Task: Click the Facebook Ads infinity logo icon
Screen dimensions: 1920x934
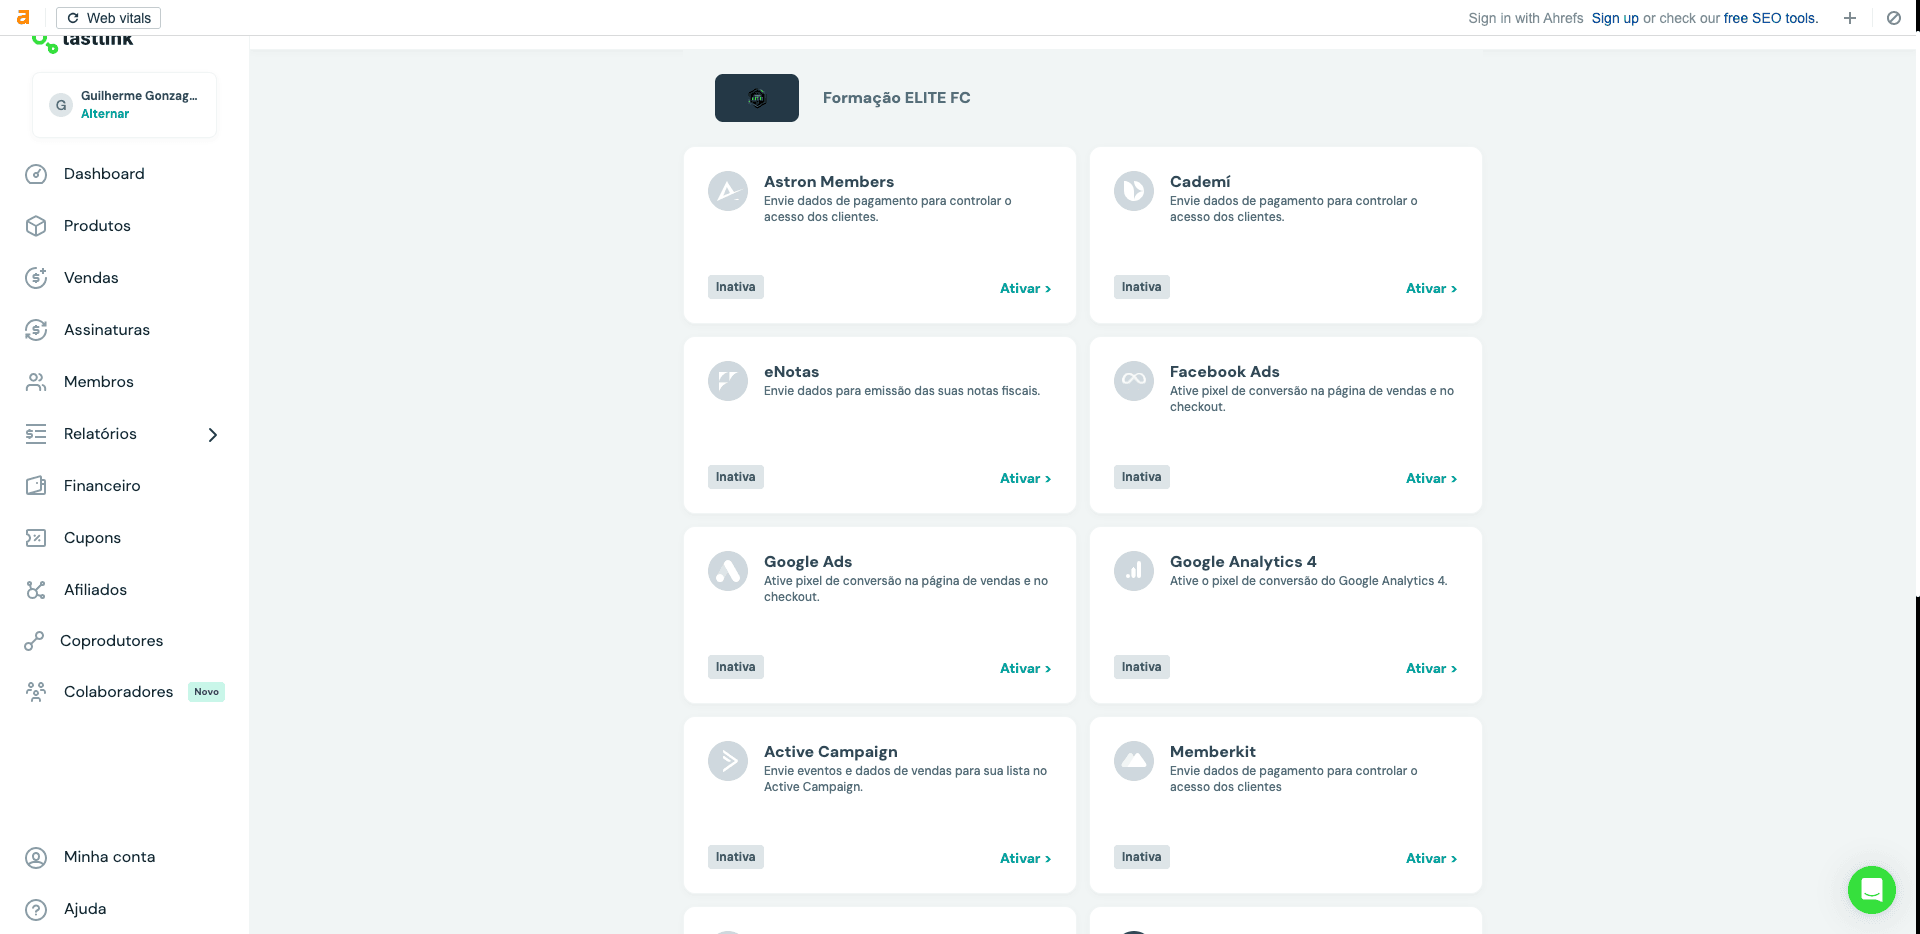Action: (1134, 381)
